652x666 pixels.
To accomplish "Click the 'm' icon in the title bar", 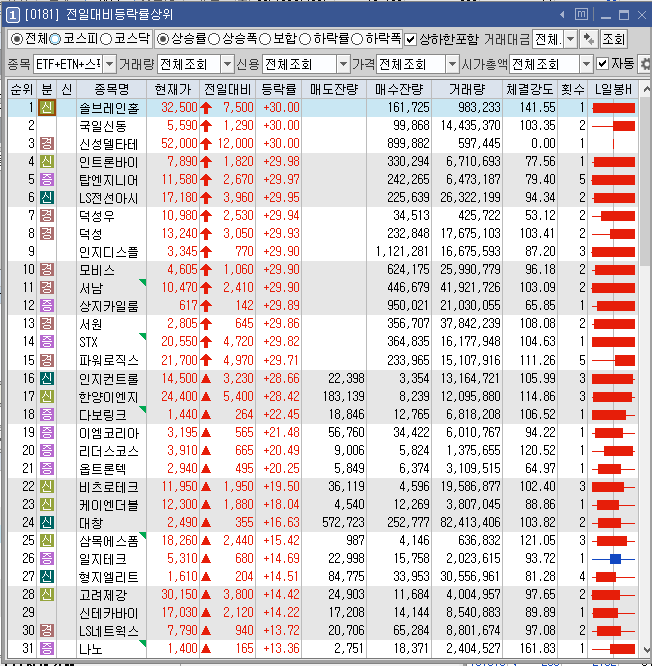I will point(581,15).
